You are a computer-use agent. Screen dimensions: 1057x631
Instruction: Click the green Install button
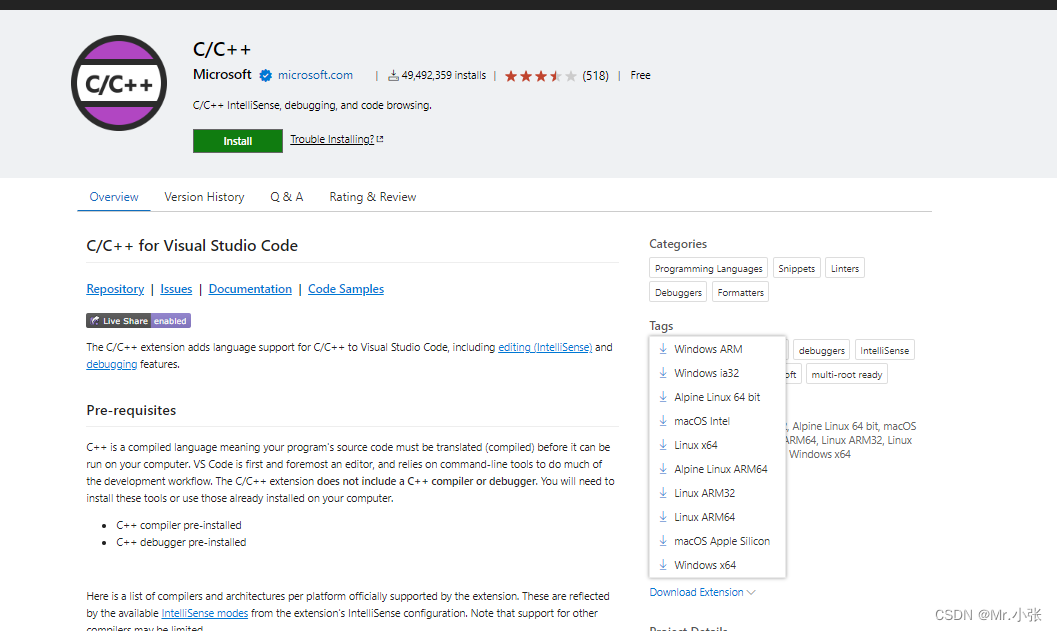tap(238, 141)
